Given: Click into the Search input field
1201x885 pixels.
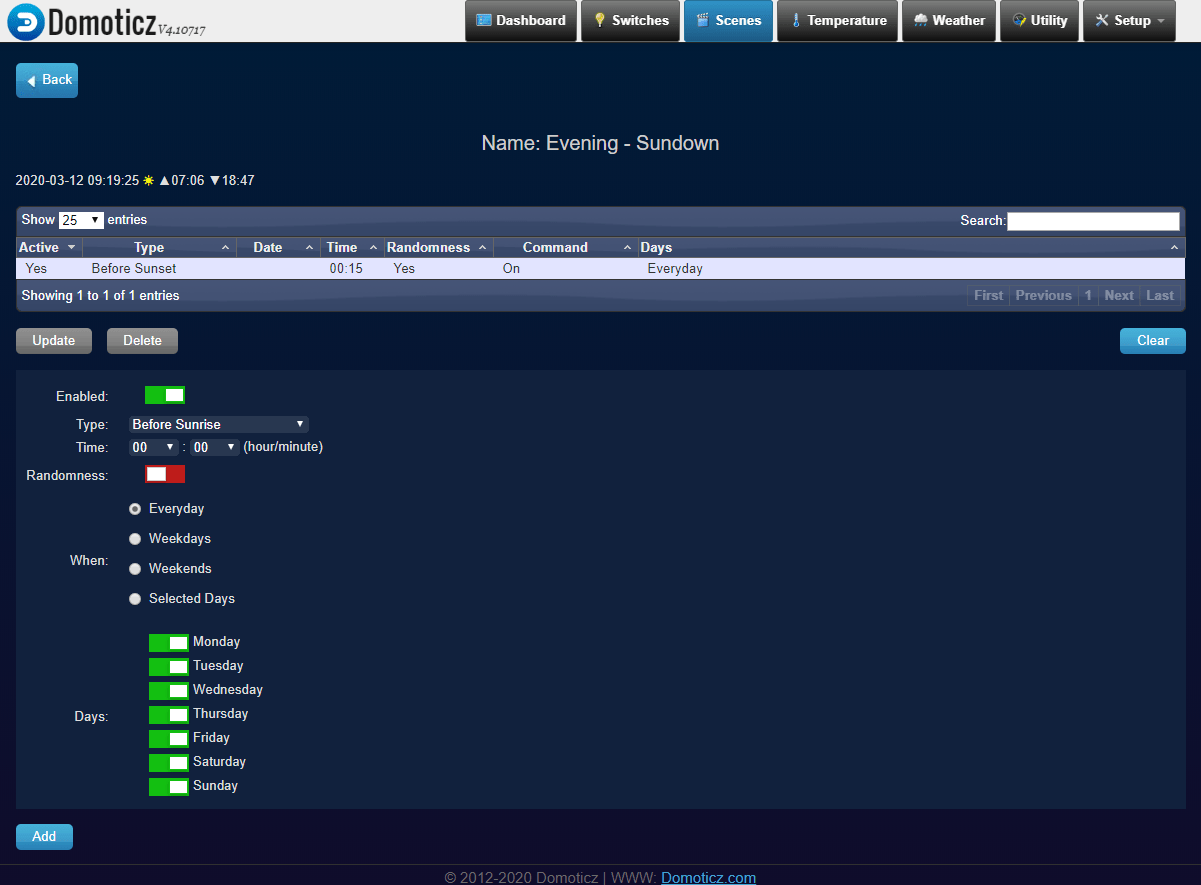Looking at the screenshot, I should pos(1092,221).
